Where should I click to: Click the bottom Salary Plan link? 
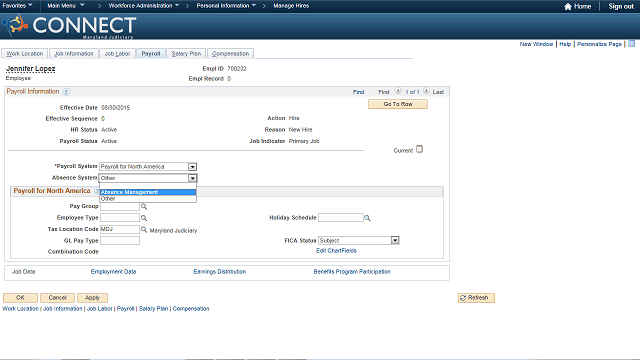click(x=153, y=309)
